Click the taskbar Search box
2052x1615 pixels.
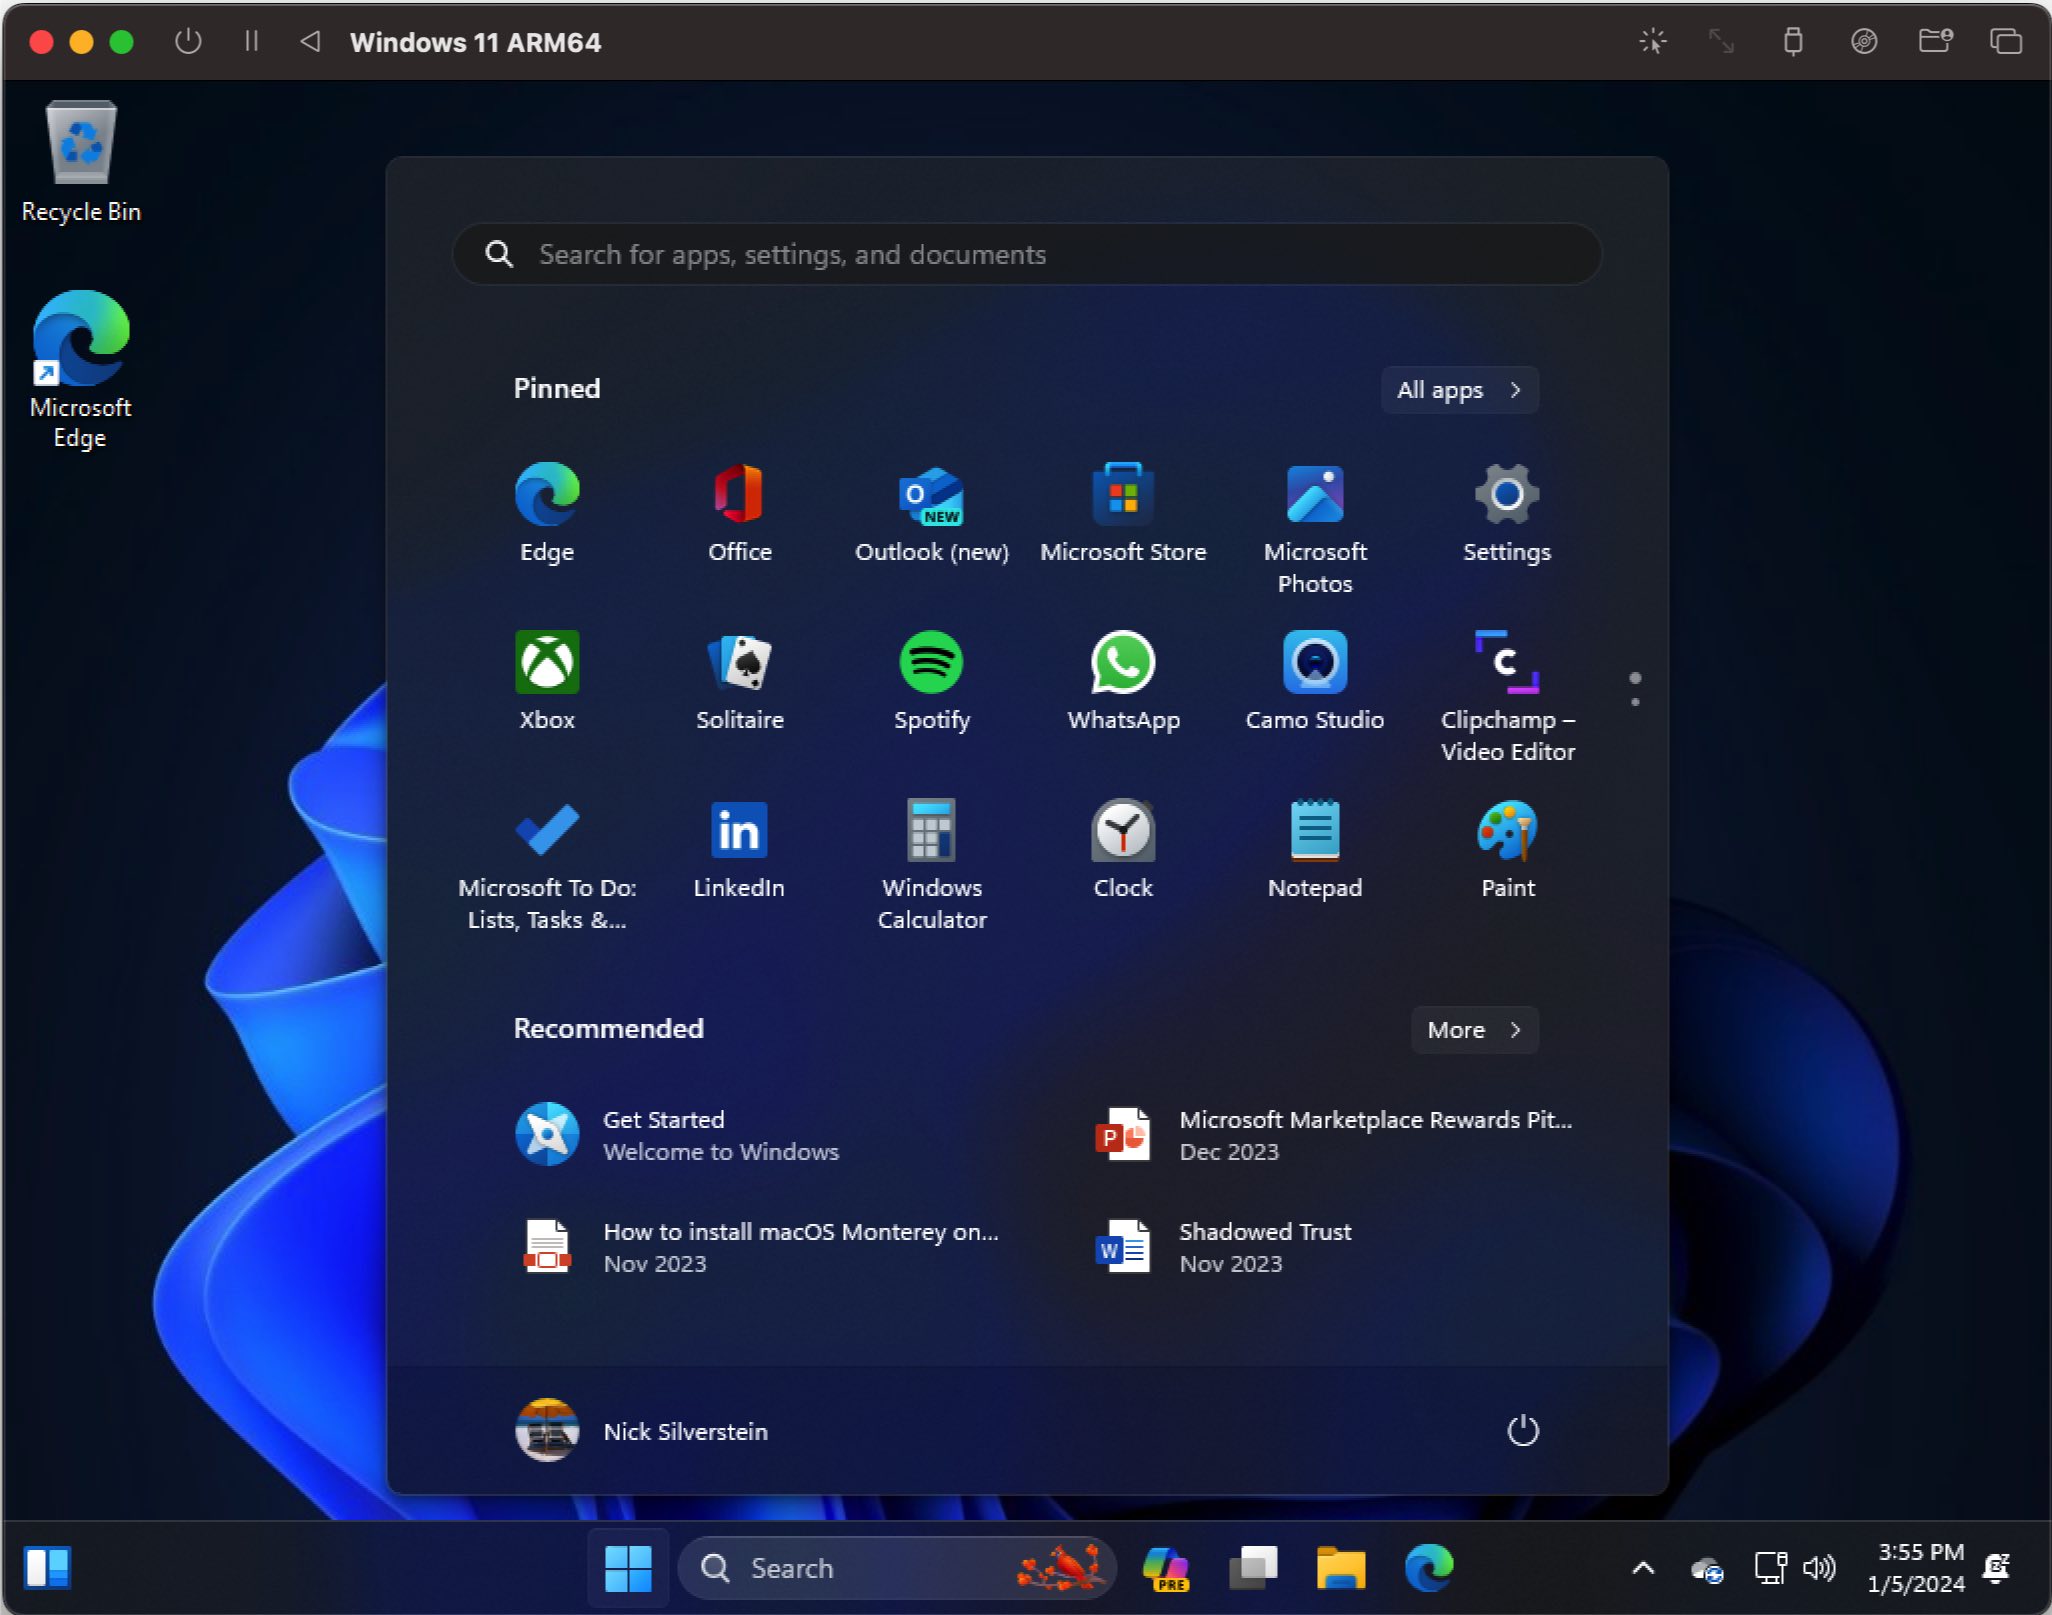coord(896,1568)
